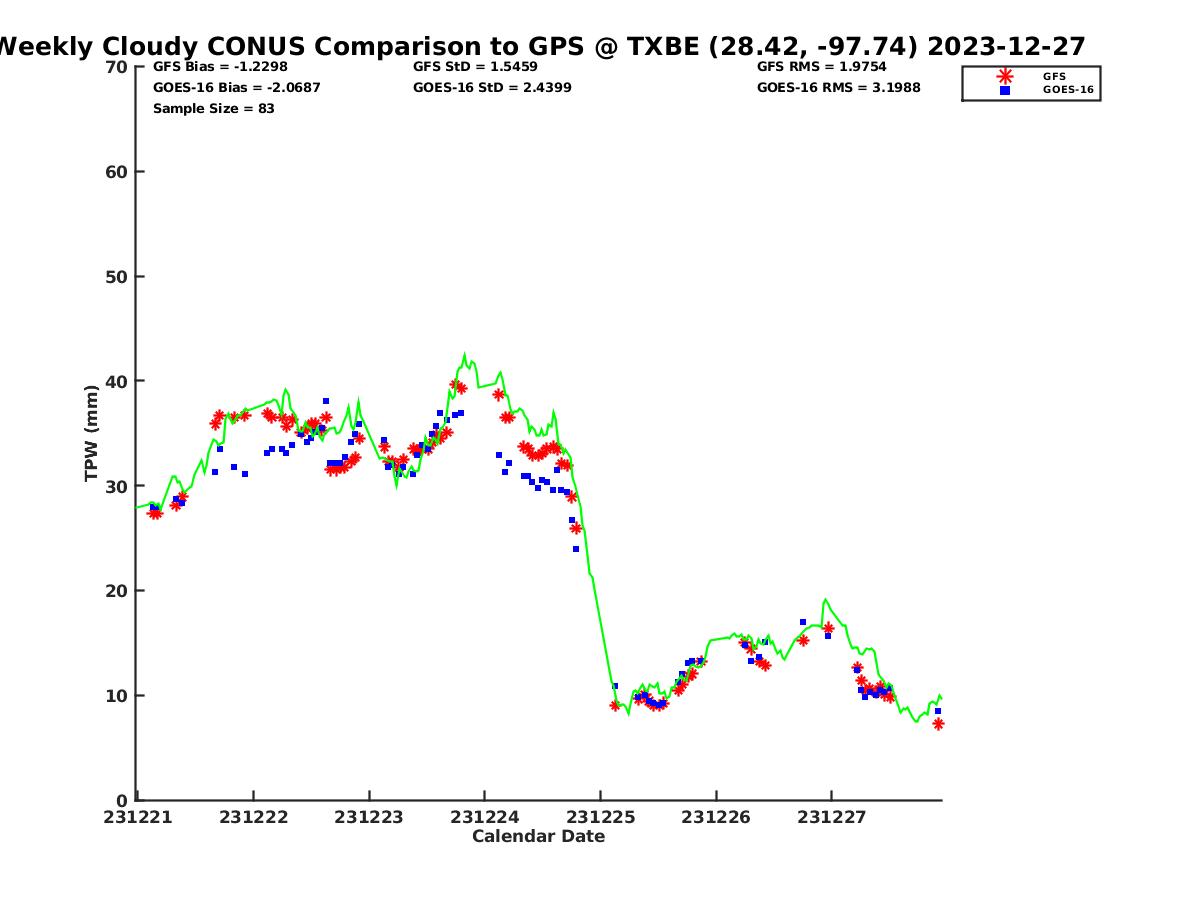Screen dimensions: 1200x900
Task: Select the 'GFS Bias = -1.2298' text
Action: pyautogui.click(x=220, y=67)
